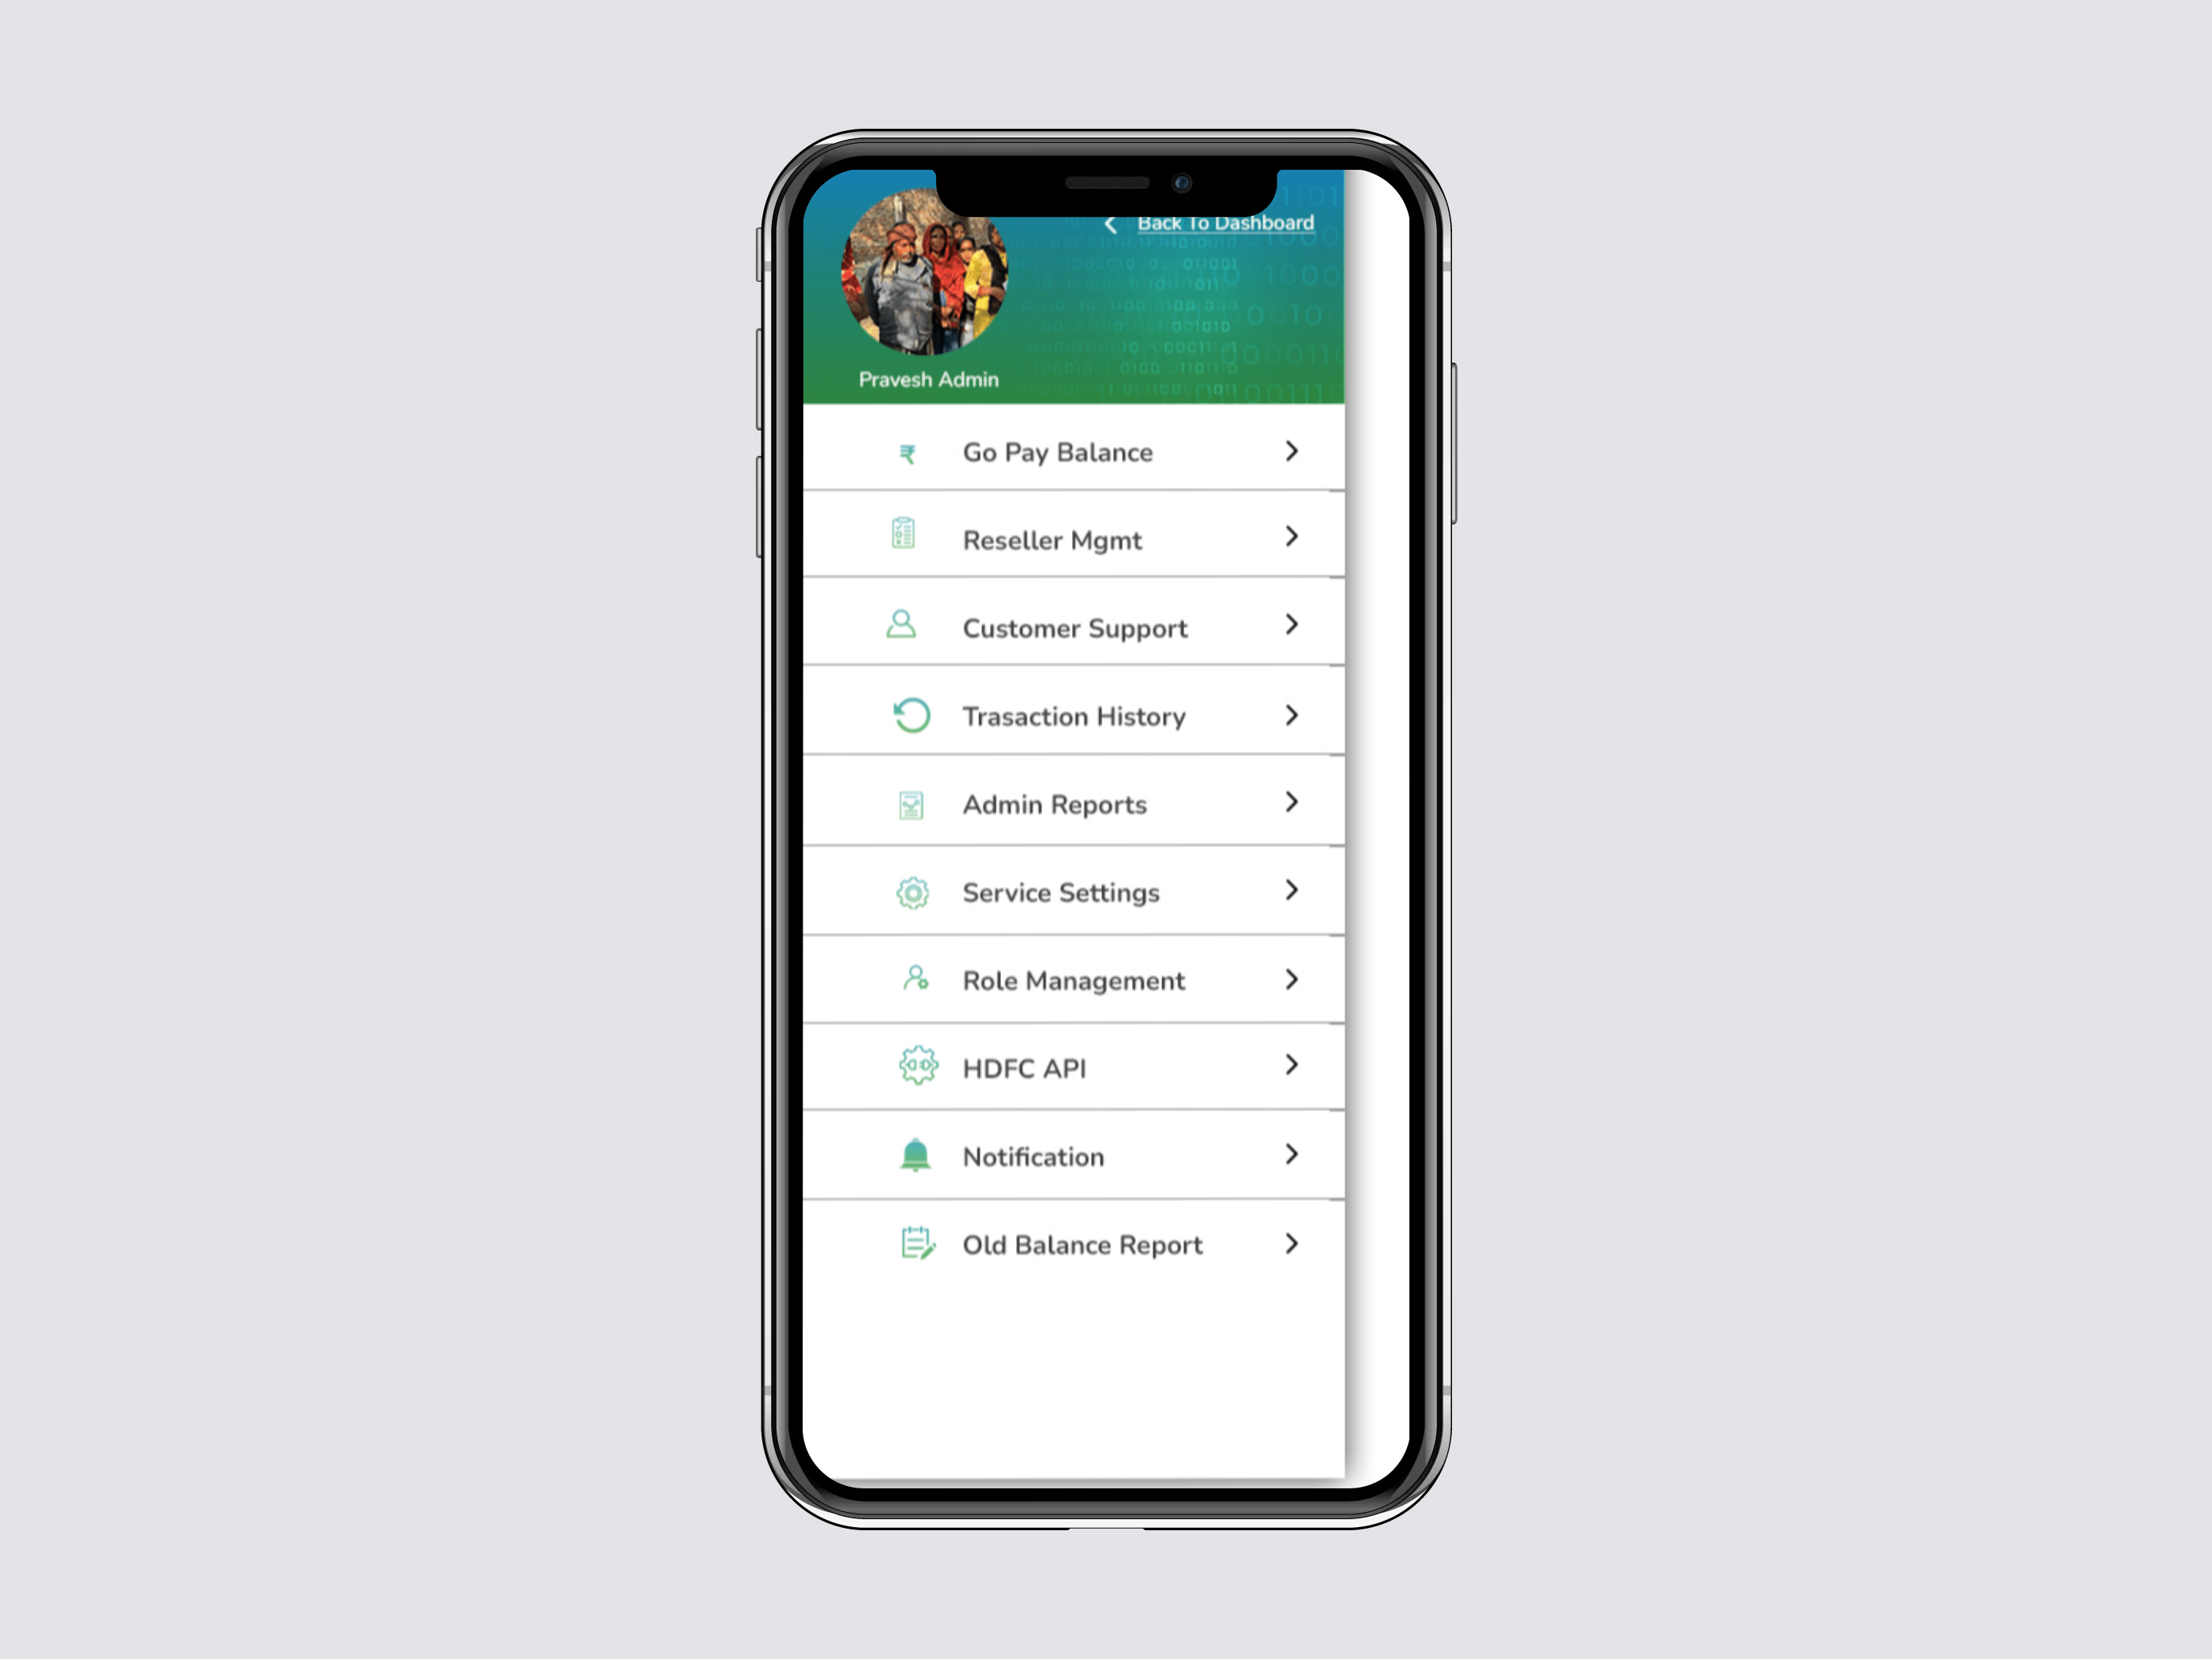Image resolution: width=2212 pixels, height=1659 pixels.
Task: Click the Go Pay Balance rupee icon
Action: [x=908, y=451]
